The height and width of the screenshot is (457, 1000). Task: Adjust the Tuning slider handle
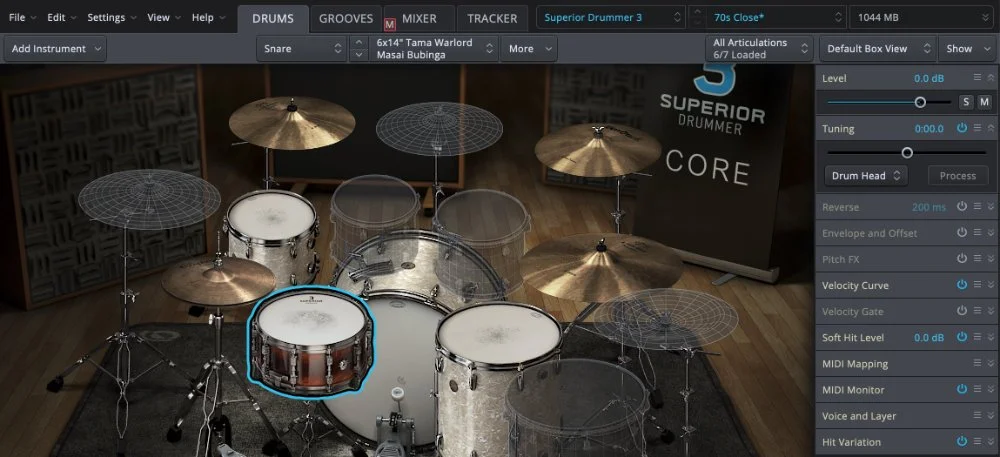point(907,152)
